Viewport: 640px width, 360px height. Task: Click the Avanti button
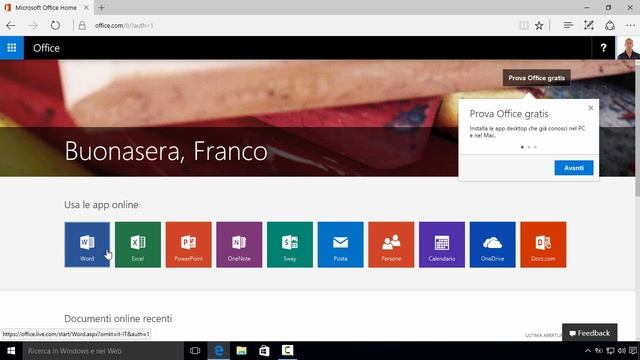pyautogui.click(x=573, y=168)
